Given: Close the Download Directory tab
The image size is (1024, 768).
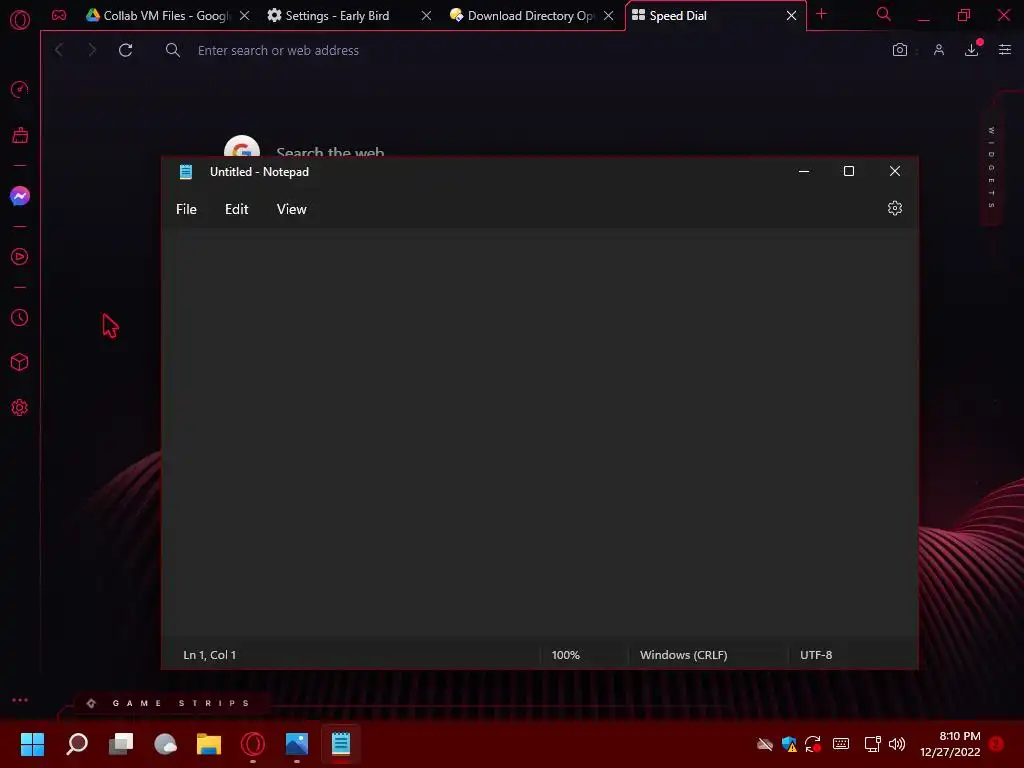Looking at the screenshot, I should [x=609, y=16].
